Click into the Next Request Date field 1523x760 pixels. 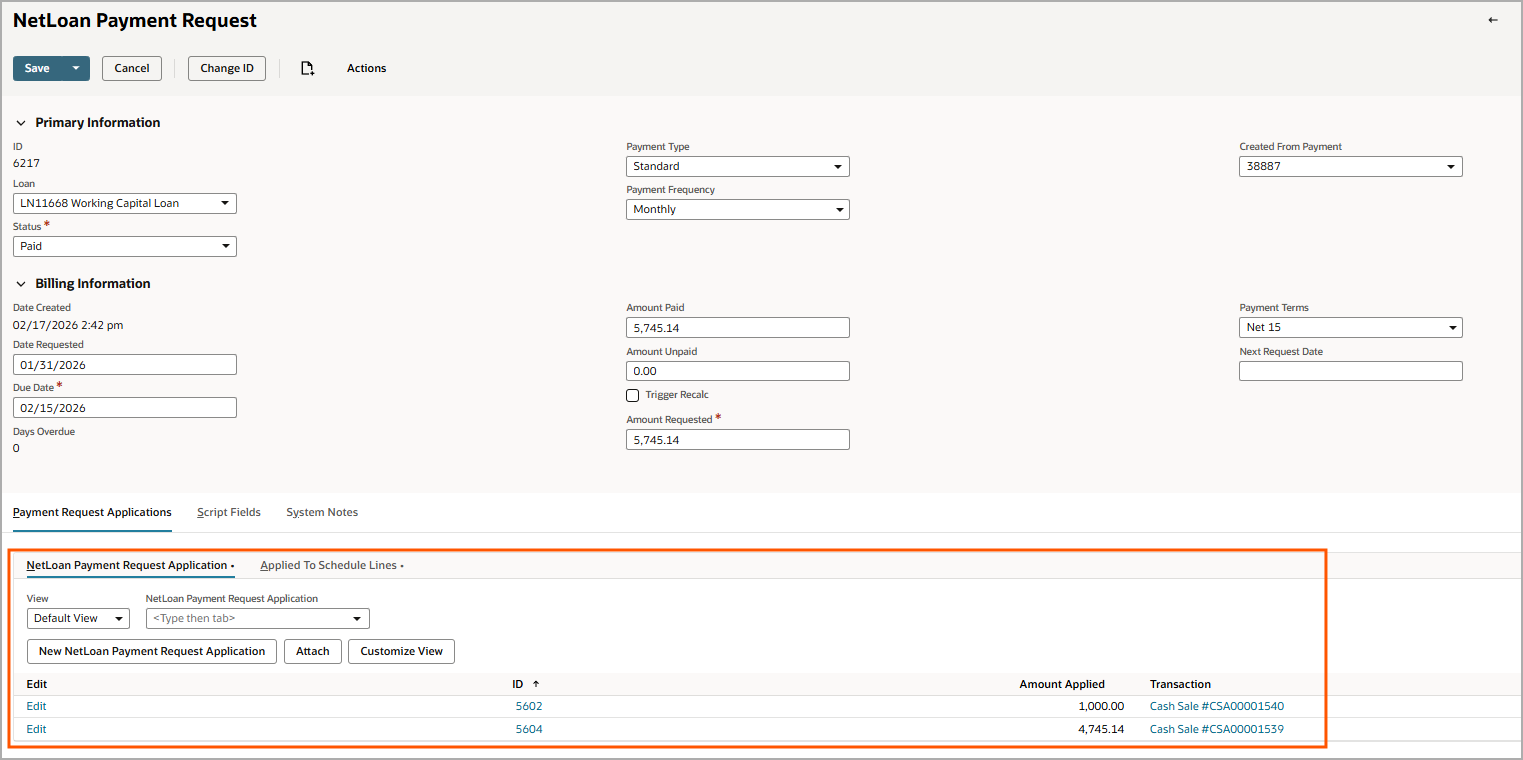tap(1350, 371)
